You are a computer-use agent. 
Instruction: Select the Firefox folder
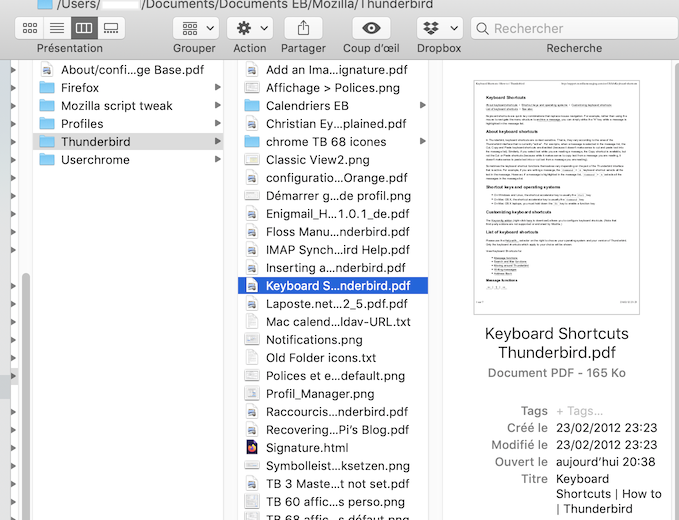click(128, 88)
